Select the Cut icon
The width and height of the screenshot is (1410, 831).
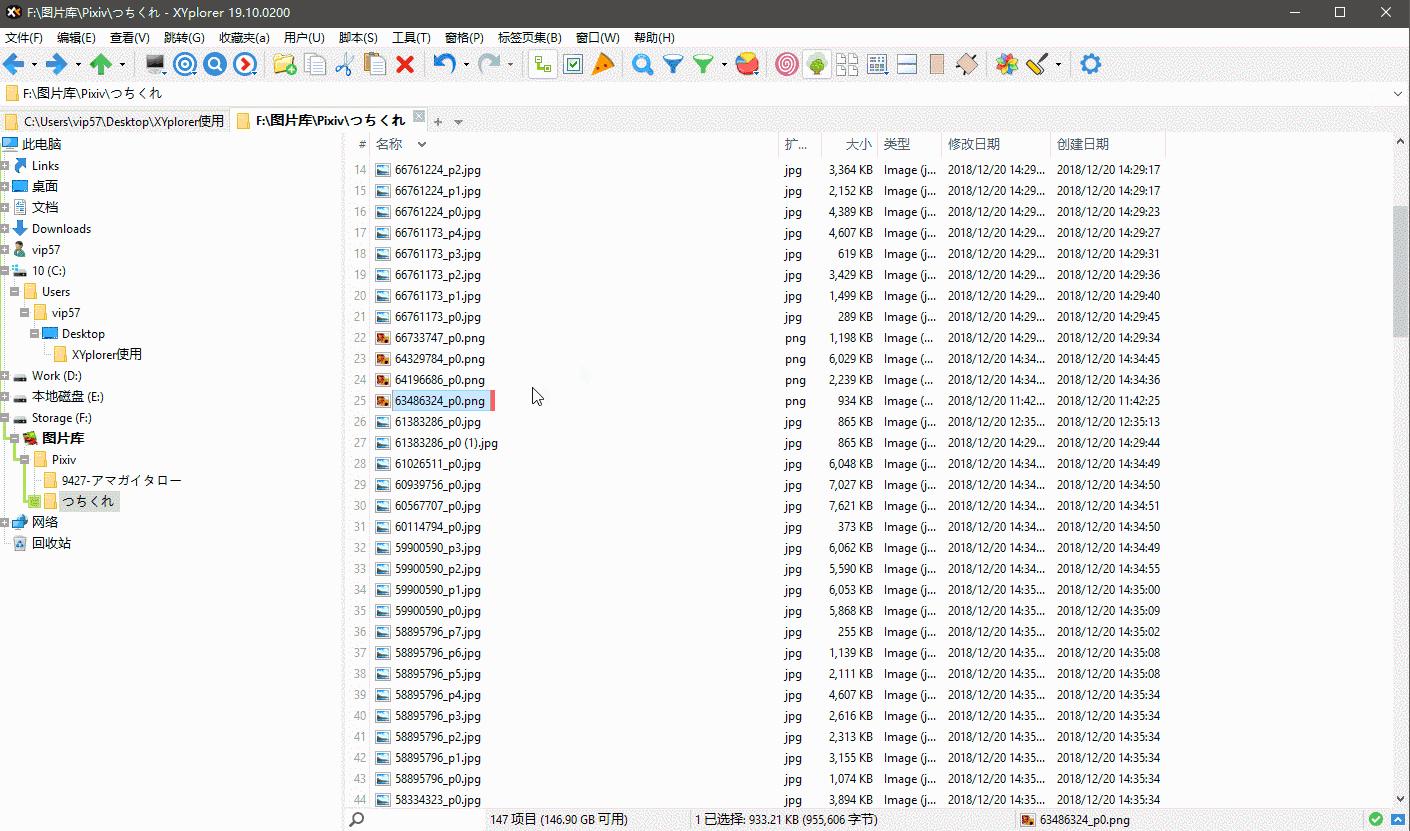(345, 63)
